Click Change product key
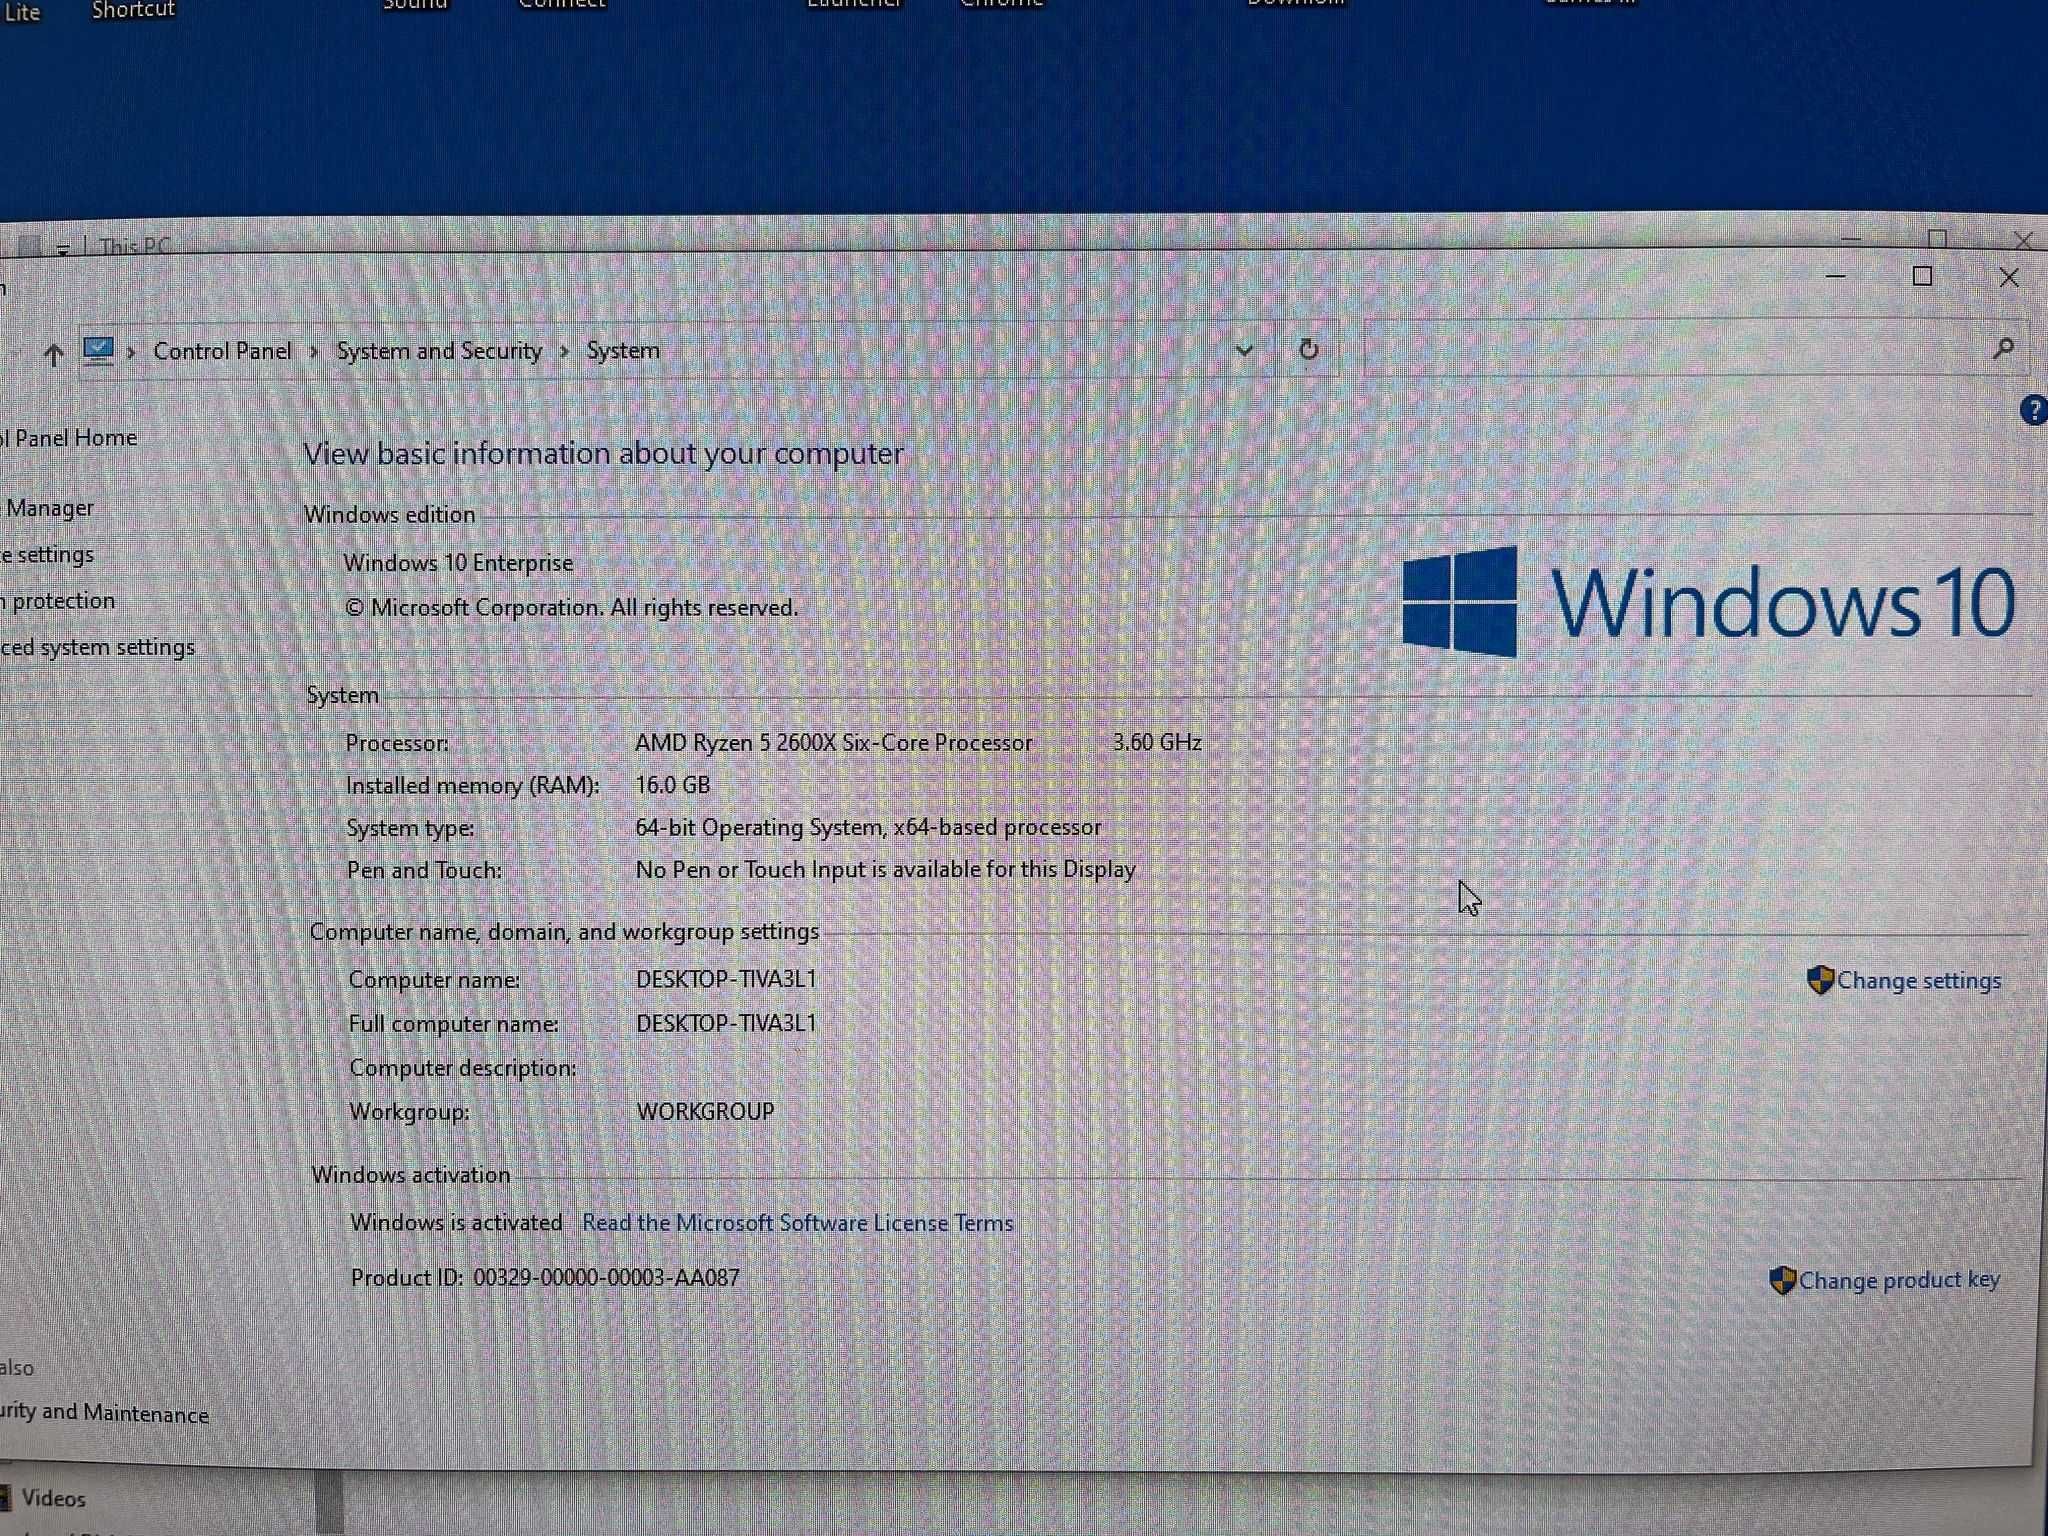 point(1899,1280)
